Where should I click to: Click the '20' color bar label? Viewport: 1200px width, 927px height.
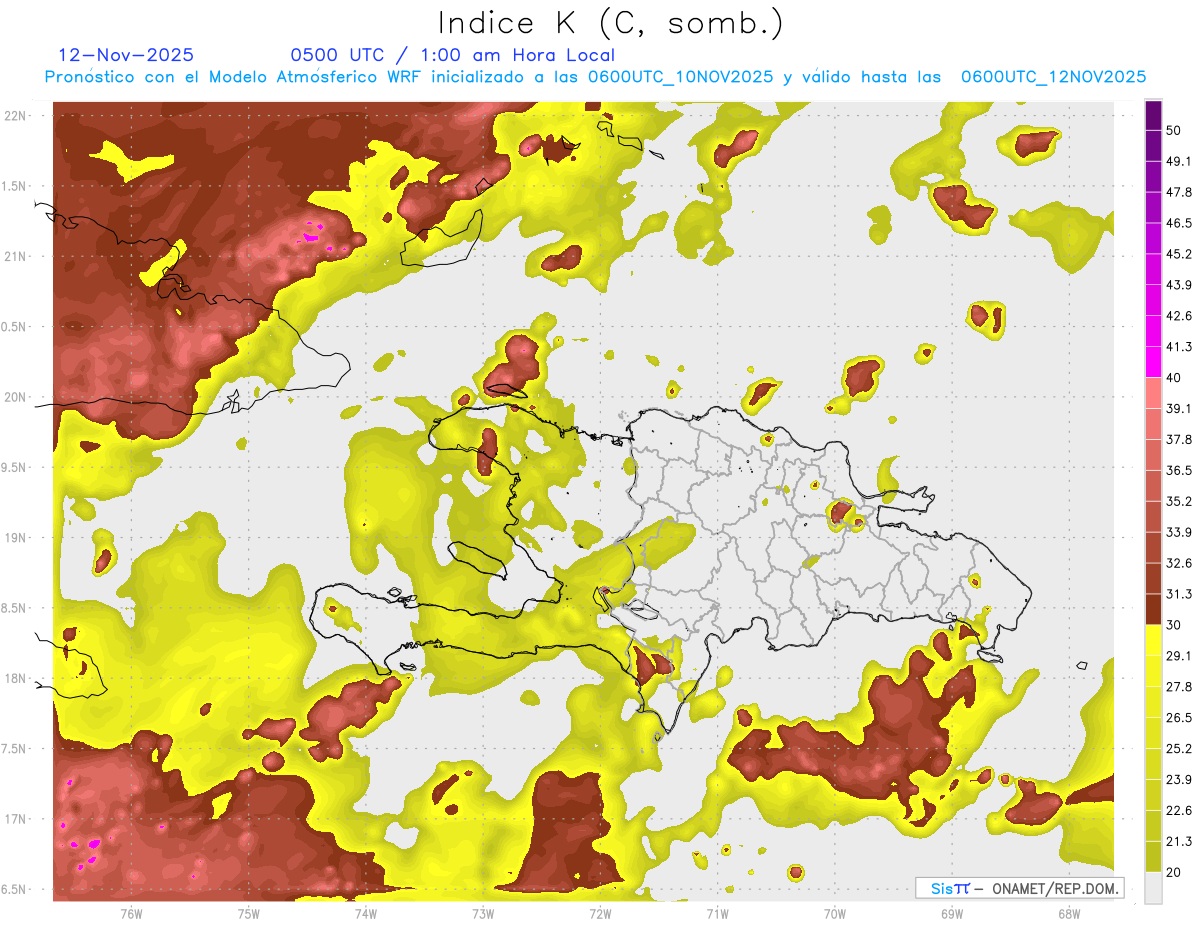pos(1174,872)
